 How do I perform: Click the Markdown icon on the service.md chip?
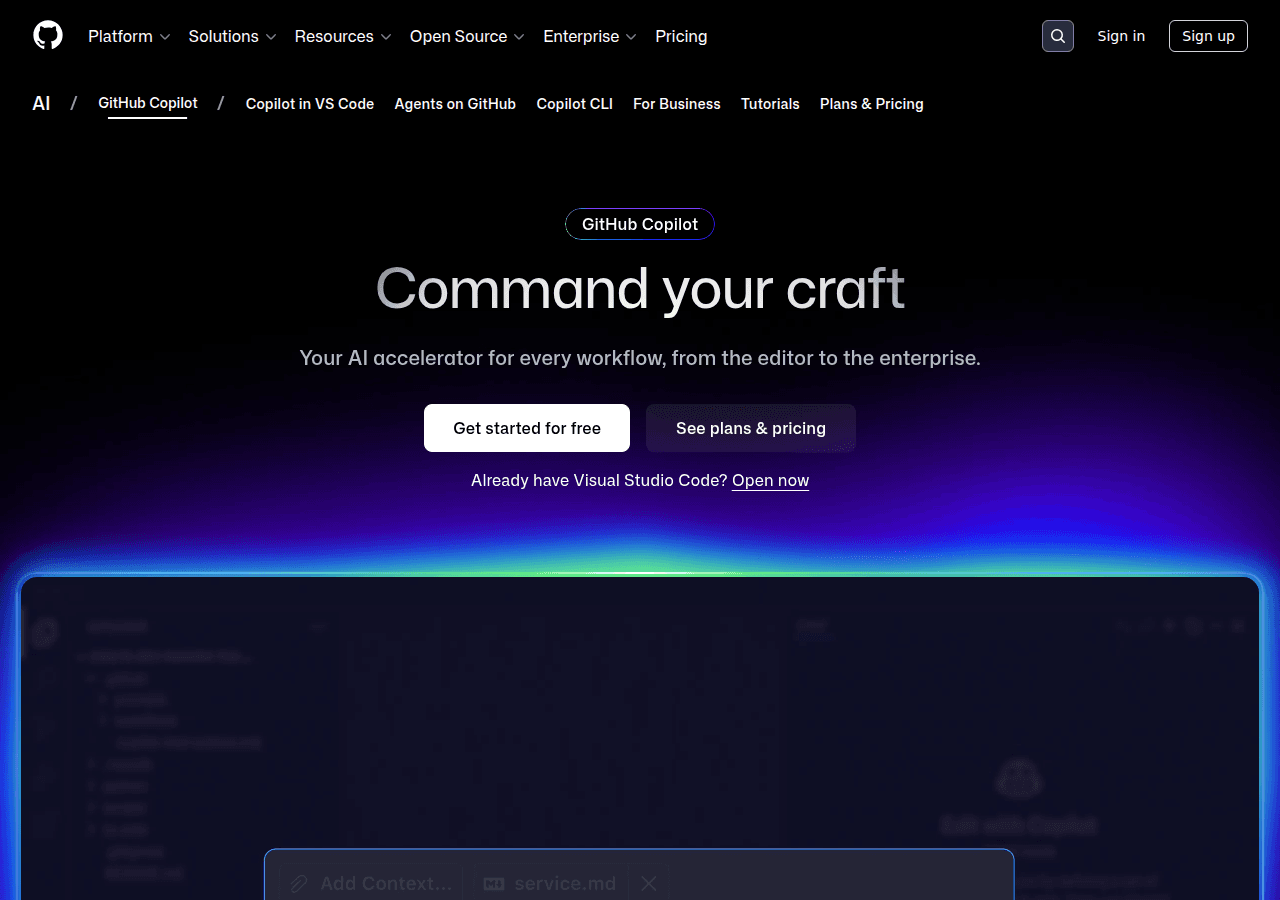point(492,883)
